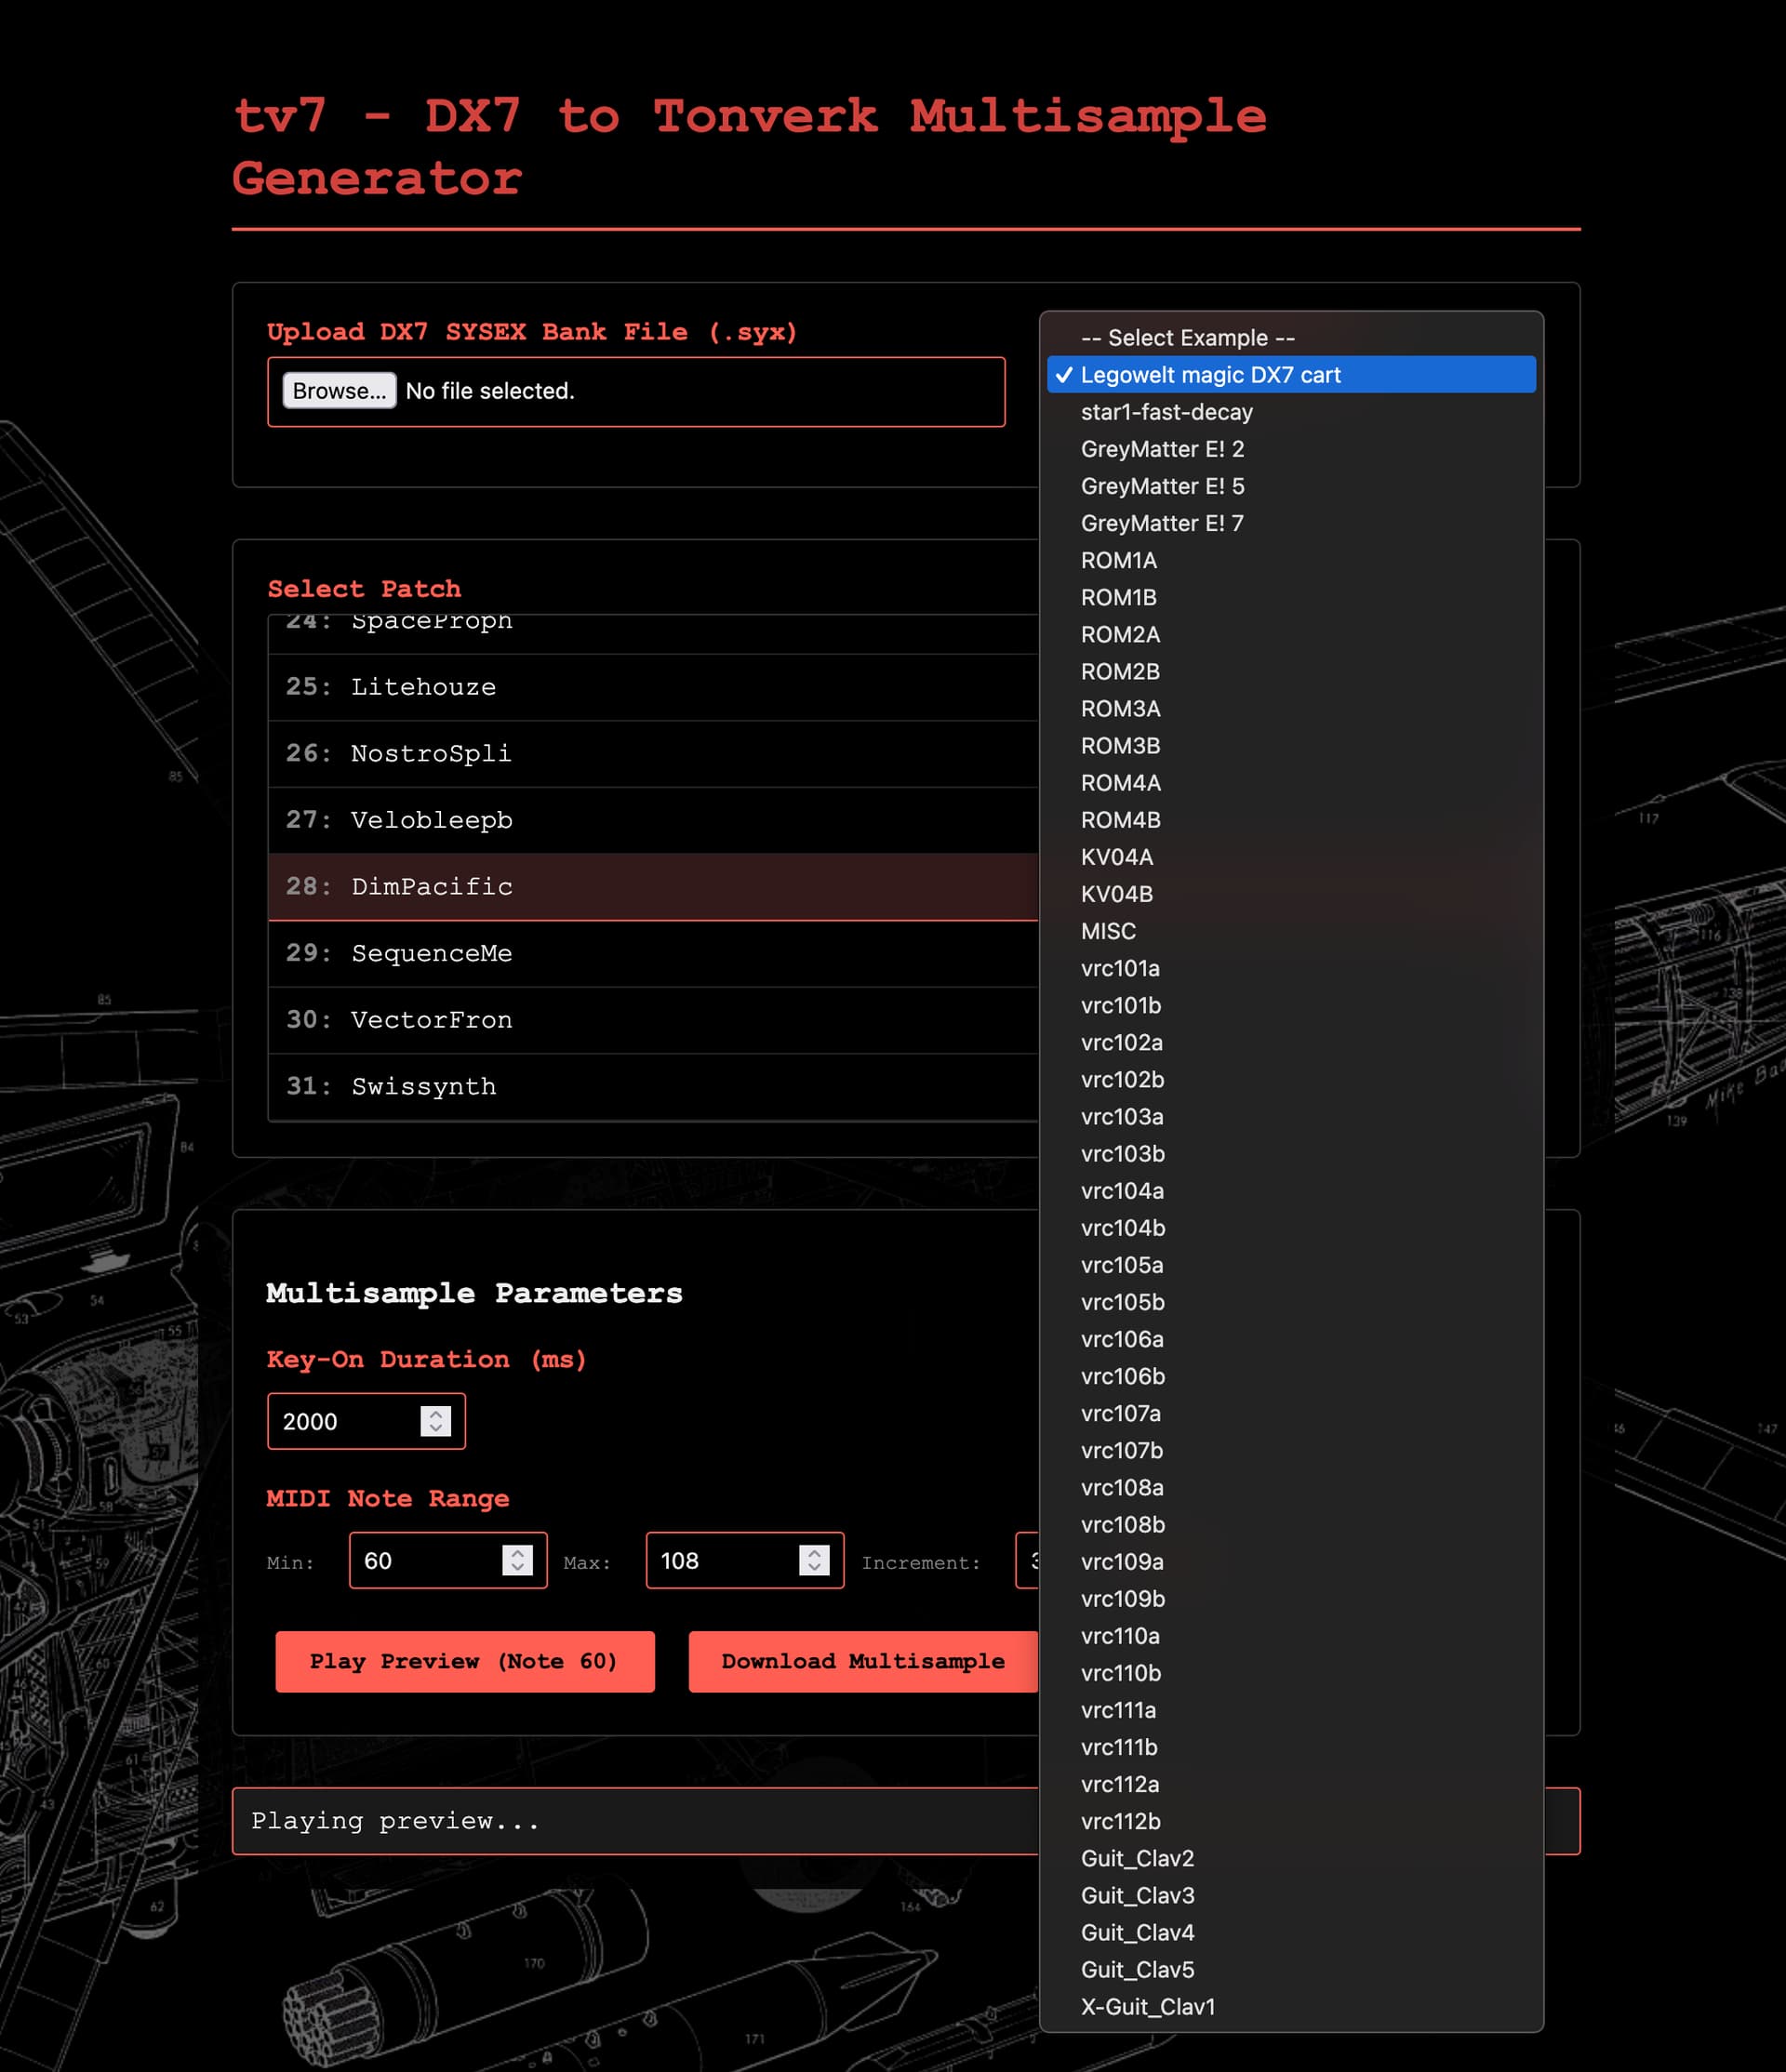Choose the MISC example bank
The width and height of the screenshot is (1786, 2072).
(x=1108, y=931)
